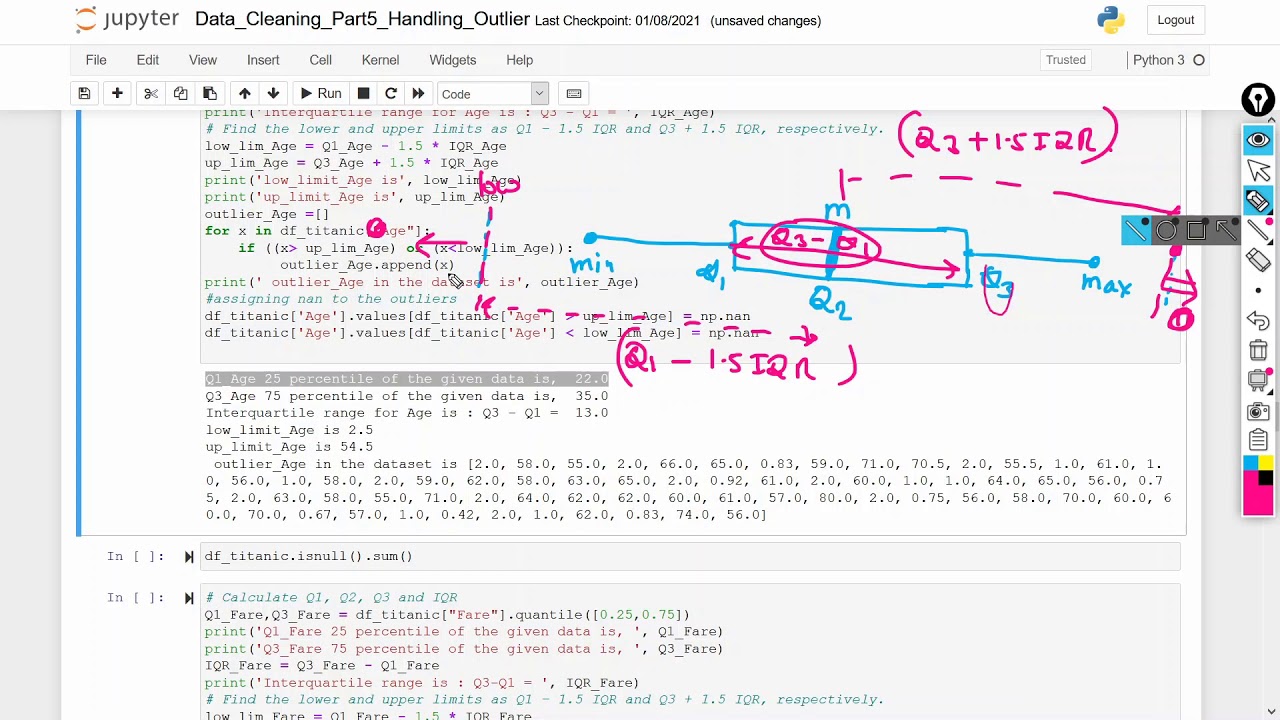Open the Code cell type dropdown

493,94
